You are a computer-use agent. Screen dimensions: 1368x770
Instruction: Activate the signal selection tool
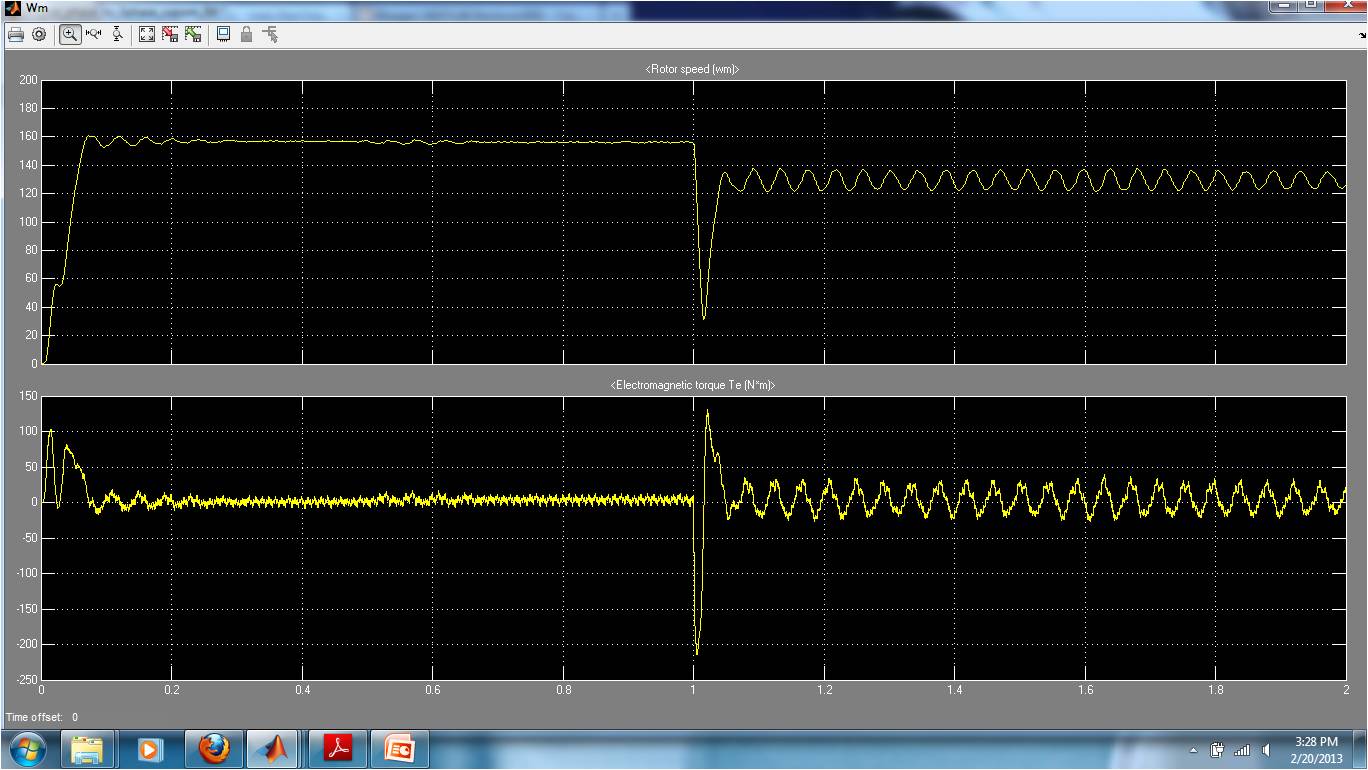coord(270,33)
